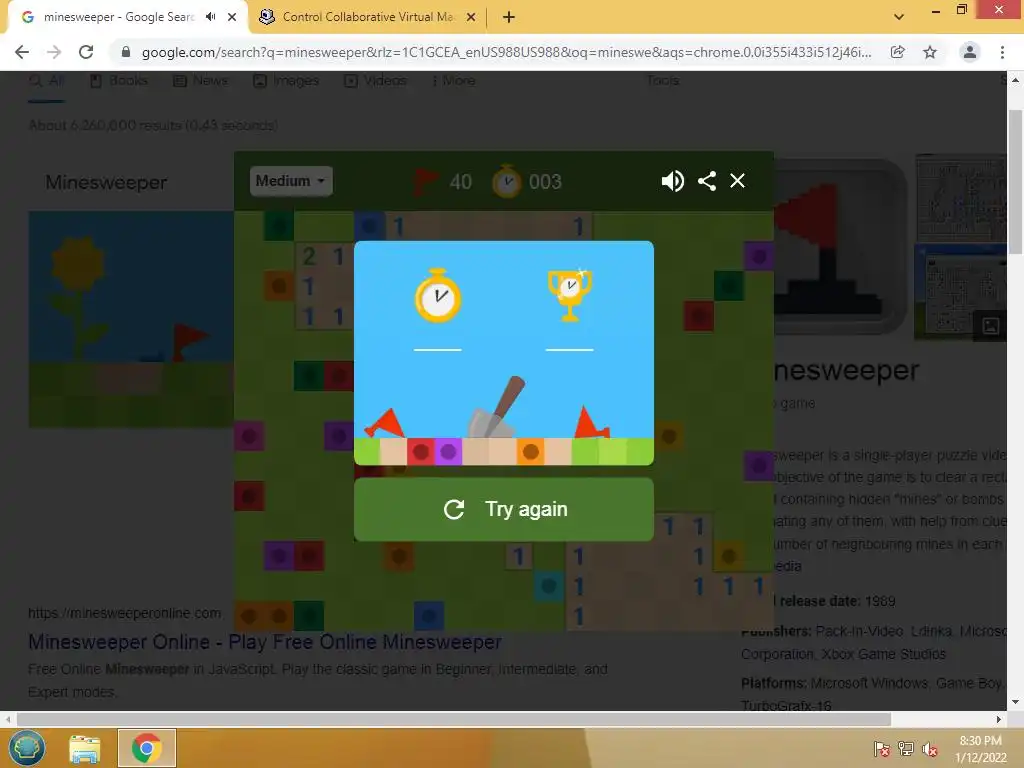1024x768 pixels.
Task: Select the Books search filter
Action: coord(119,80)
